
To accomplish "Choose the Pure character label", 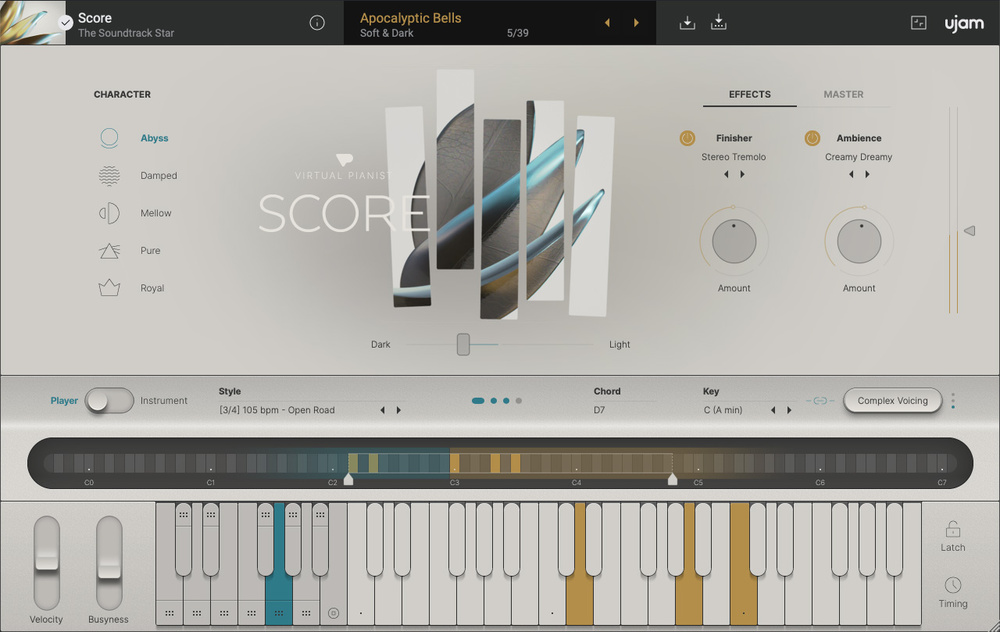I will pyautogui.click(x=151, y=251).
